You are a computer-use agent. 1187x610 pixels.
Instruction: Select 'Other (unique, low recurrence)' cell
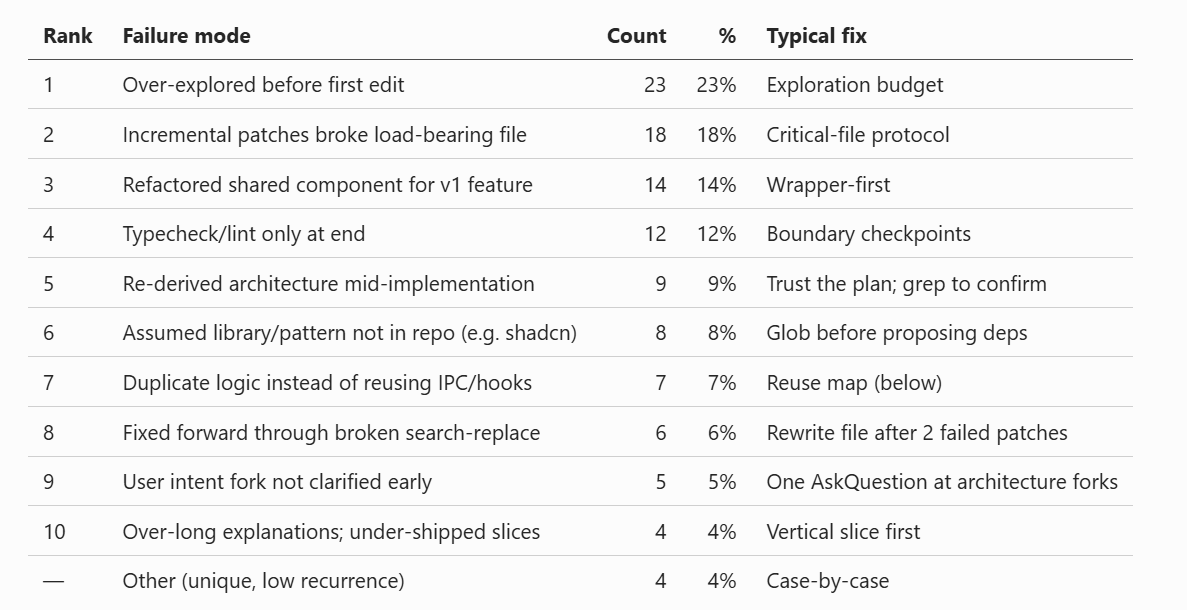click(x=263, y=581)
